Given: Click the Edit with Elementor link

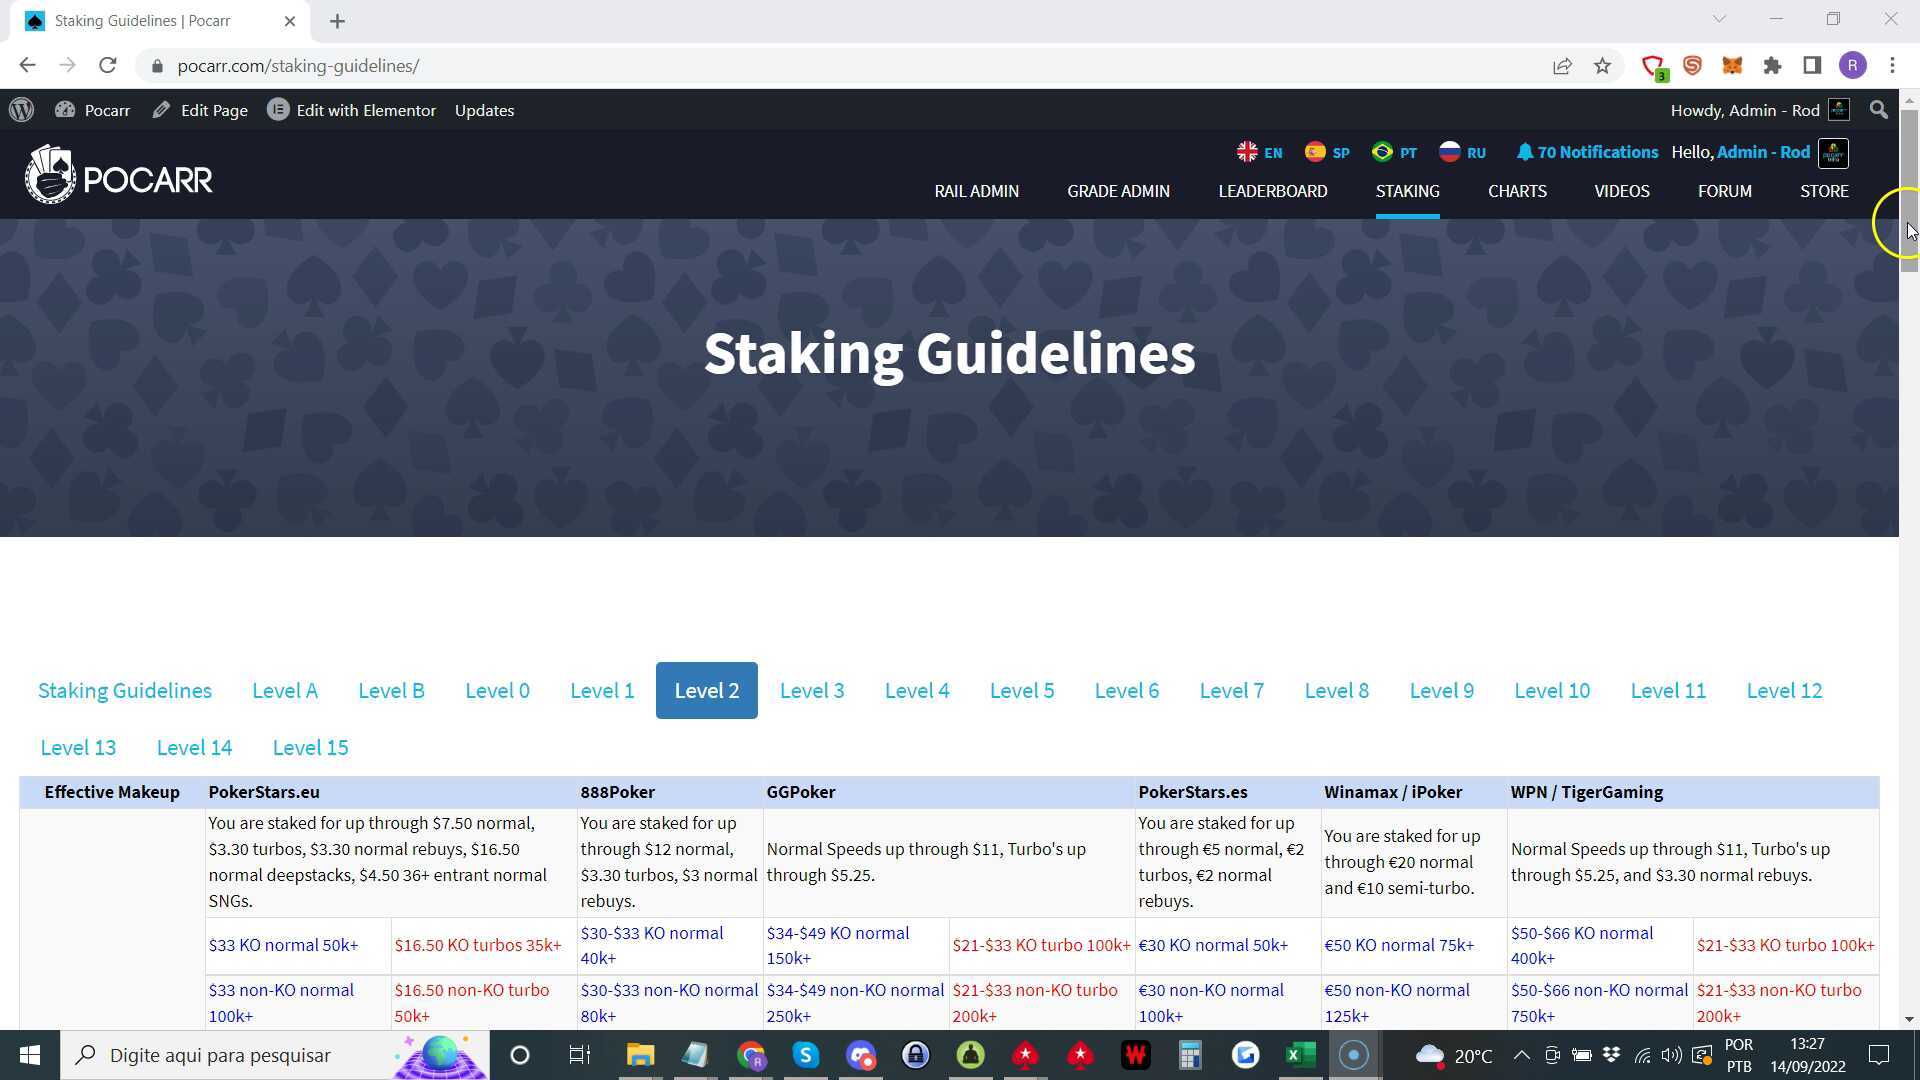Looking at the screenshot, I should (x=351, y=110).
